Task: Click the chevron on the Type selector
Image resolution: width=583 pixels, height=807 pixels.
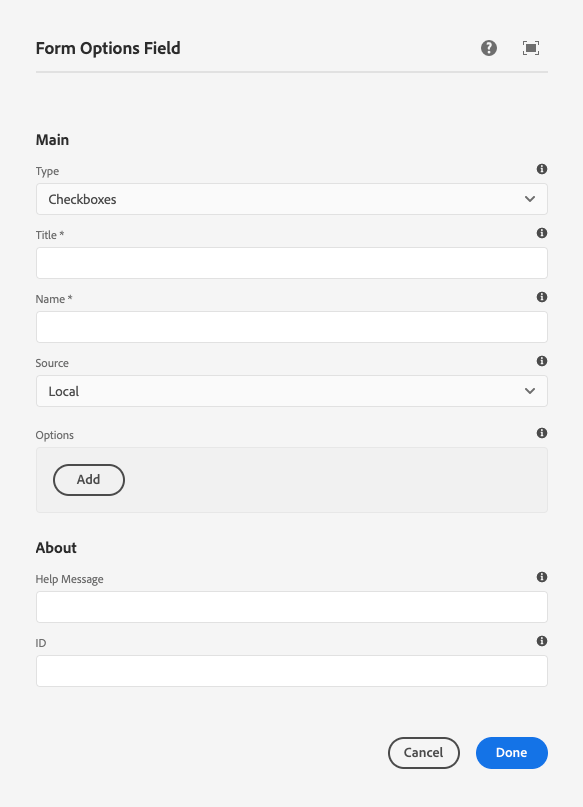Action: pos(529,199)
